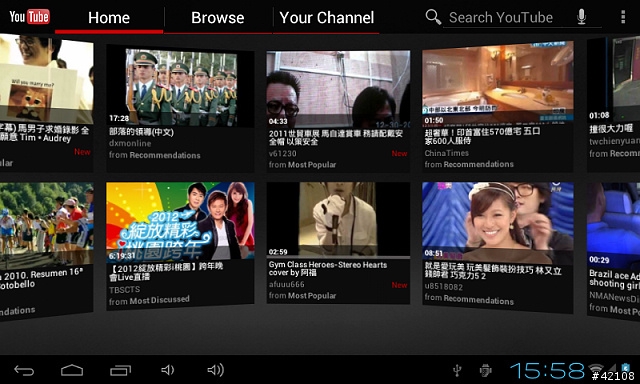This screenshot has height=384, width=640.
Task: Play the 17:28 soldiers video thumbnail
Action: [180, 87]
